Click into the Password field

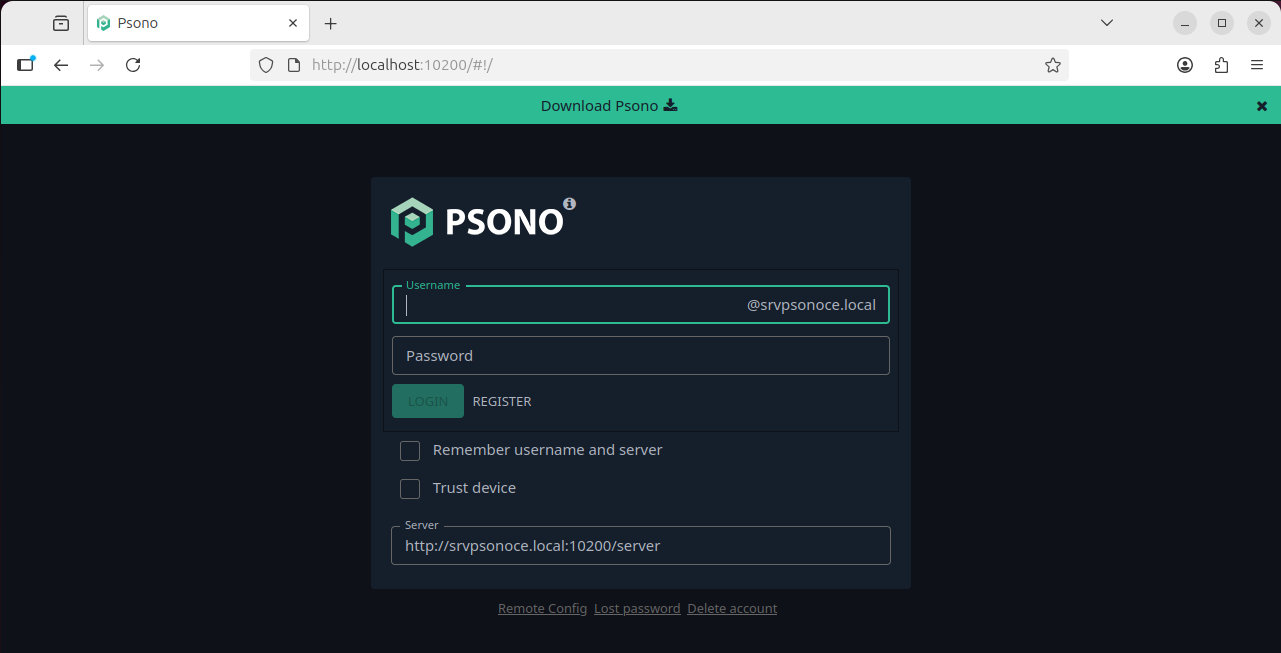click(640, 356)
